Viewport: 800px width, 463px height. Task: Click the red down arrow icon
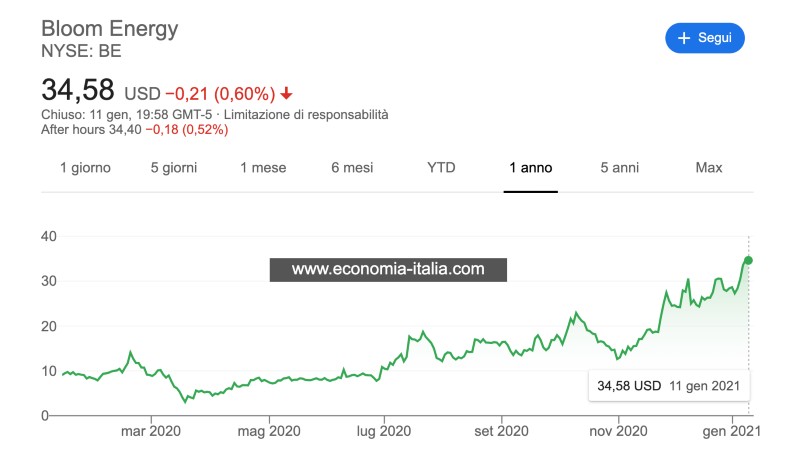(x=287, y=93)
